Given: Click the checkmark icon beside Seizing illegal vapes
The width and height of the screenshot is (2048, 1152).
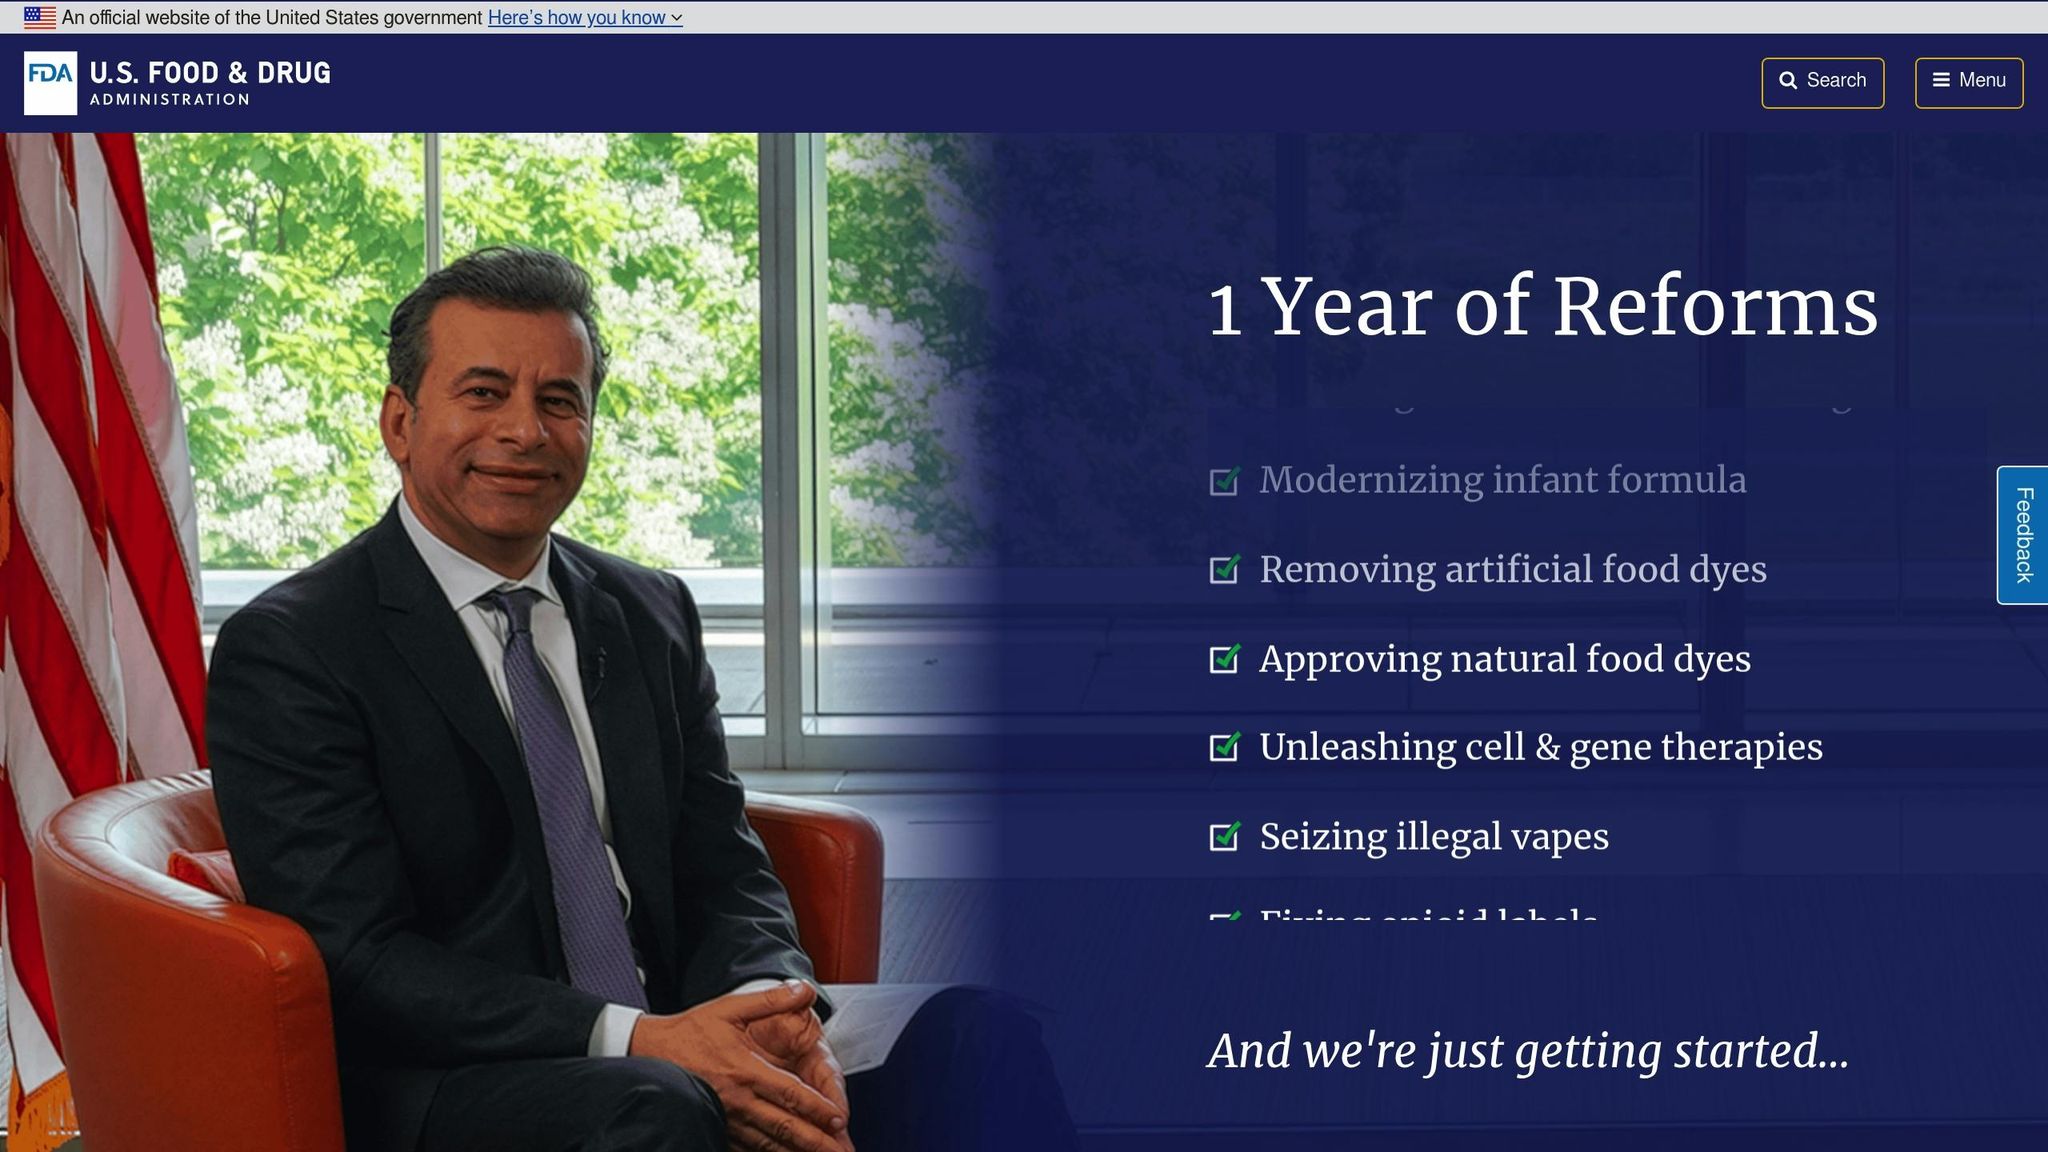Looking at the screenshot, I should pos(1224,836).
